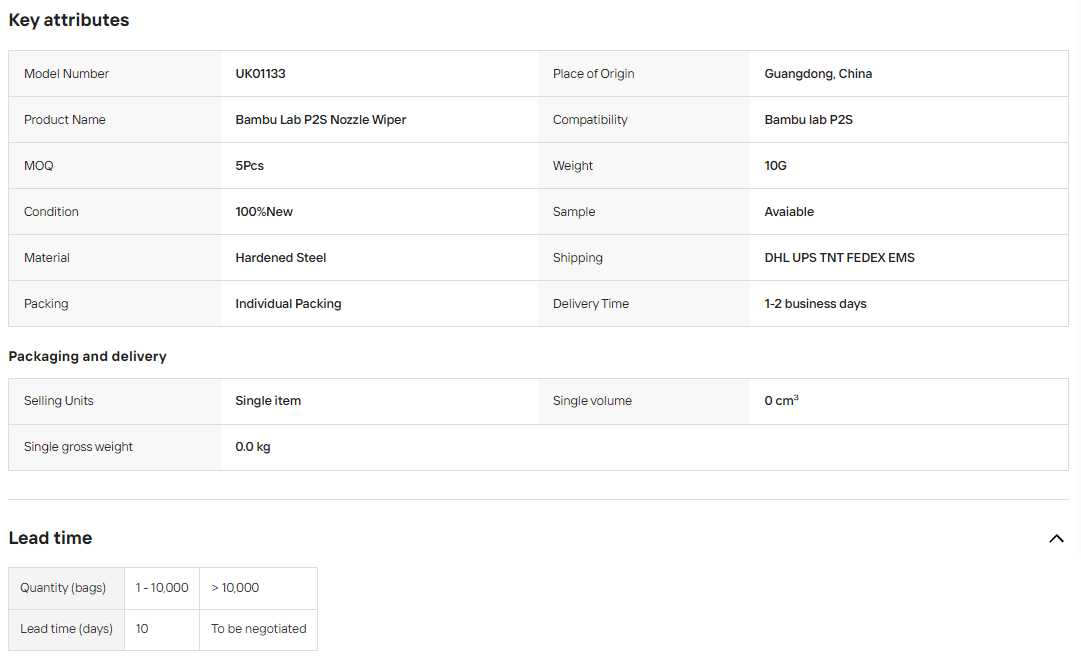Screen dimensions: 1081x658
Task: Click the DHL UPS TNT FEDEX EMS text
Action: pos(839,258)
